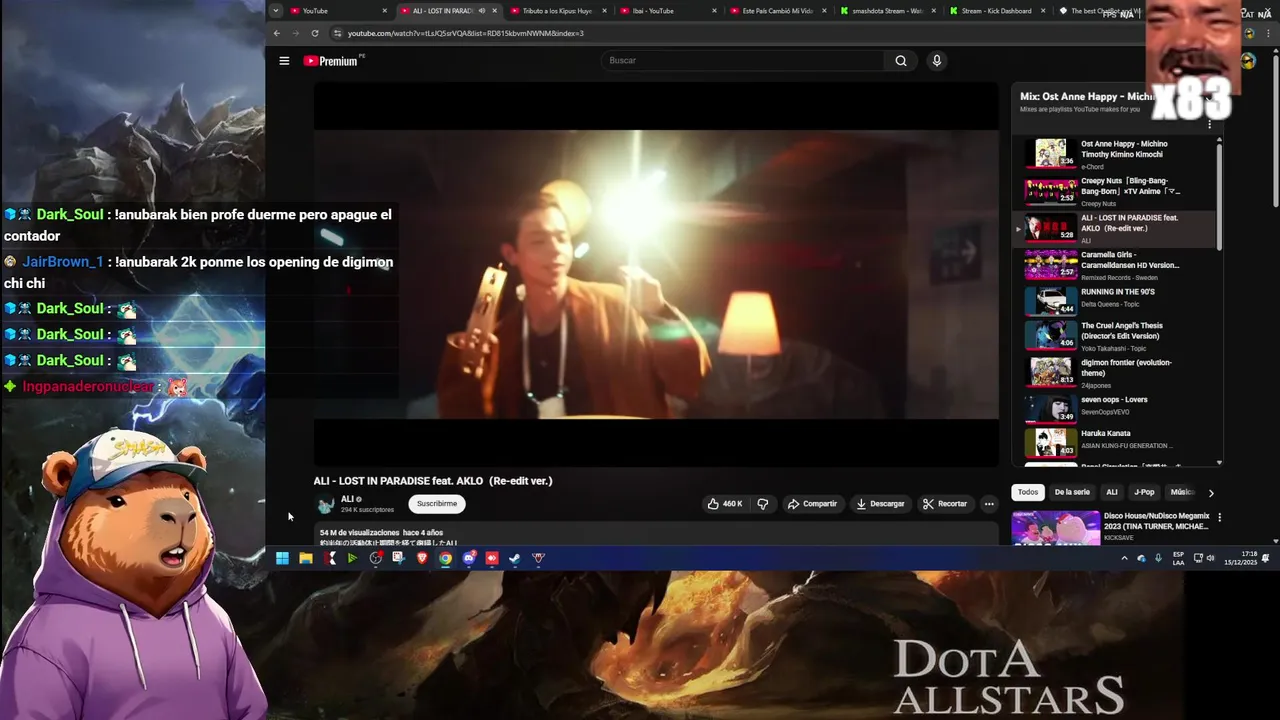1280x720 pixels.
Task: Click the search magnifier button
Action: (901, 61)
